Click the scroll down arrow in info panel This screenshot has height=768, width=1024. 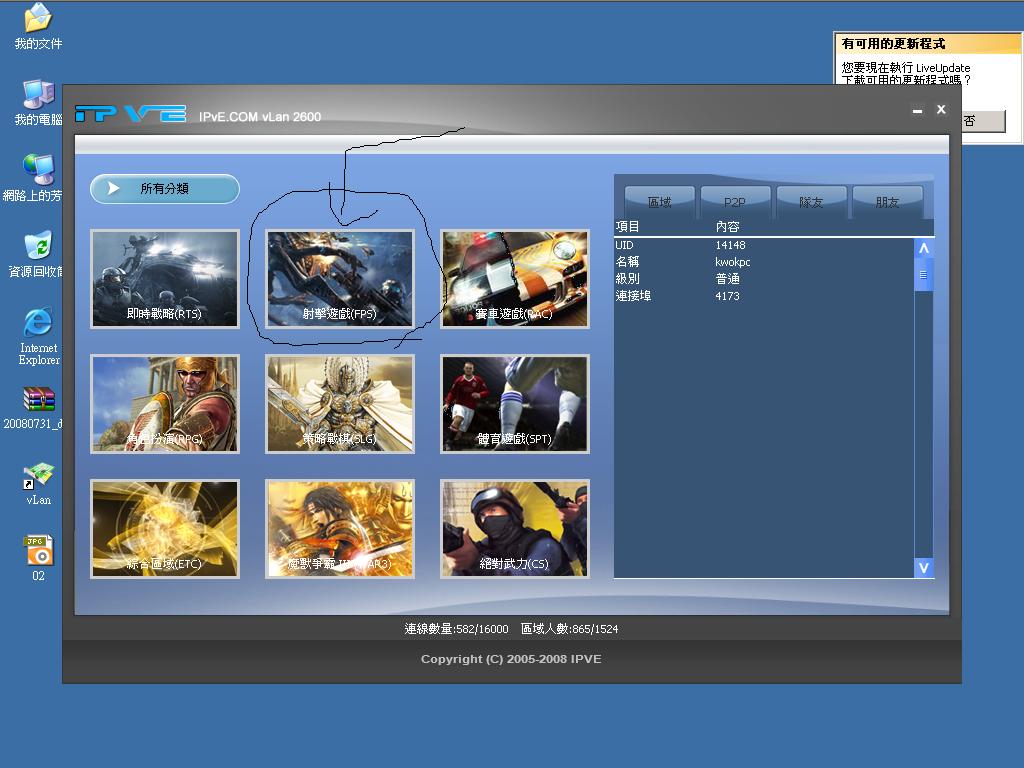coord(923,568)
